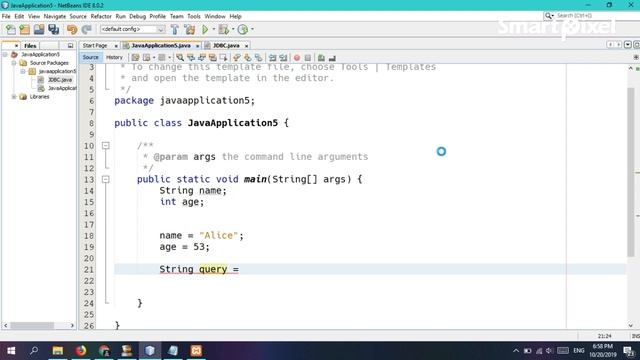Build the project with the hammer icon
This screenshot has height=360, width=640.
point(175,29)
